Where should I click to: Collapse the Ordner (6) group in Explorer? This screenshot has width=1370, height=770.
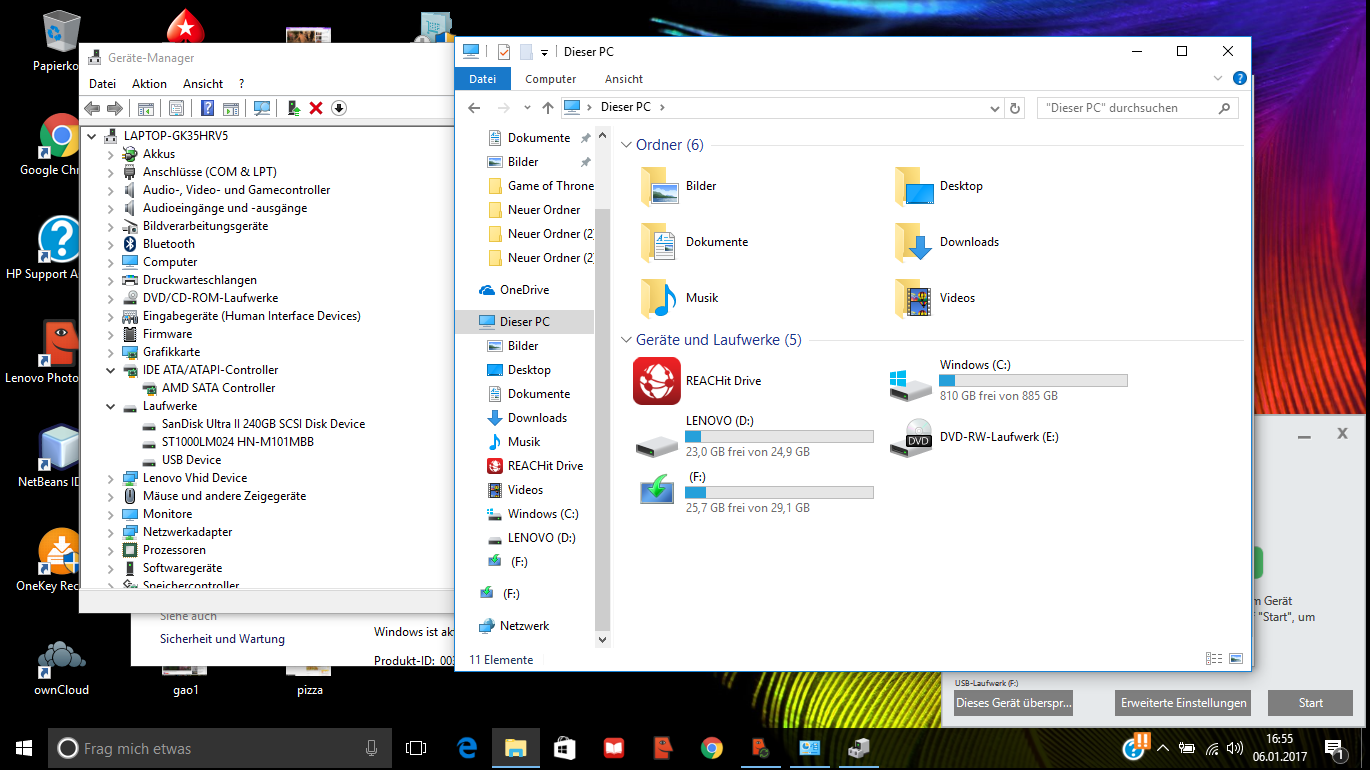627,145
